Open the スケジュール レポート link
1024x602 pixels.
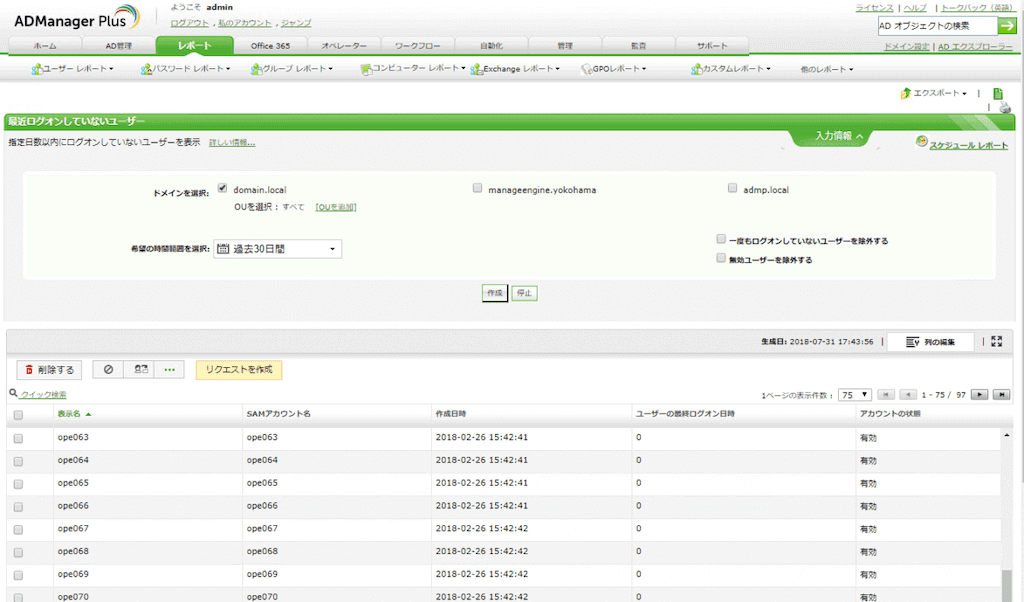[x=962, y=146]
